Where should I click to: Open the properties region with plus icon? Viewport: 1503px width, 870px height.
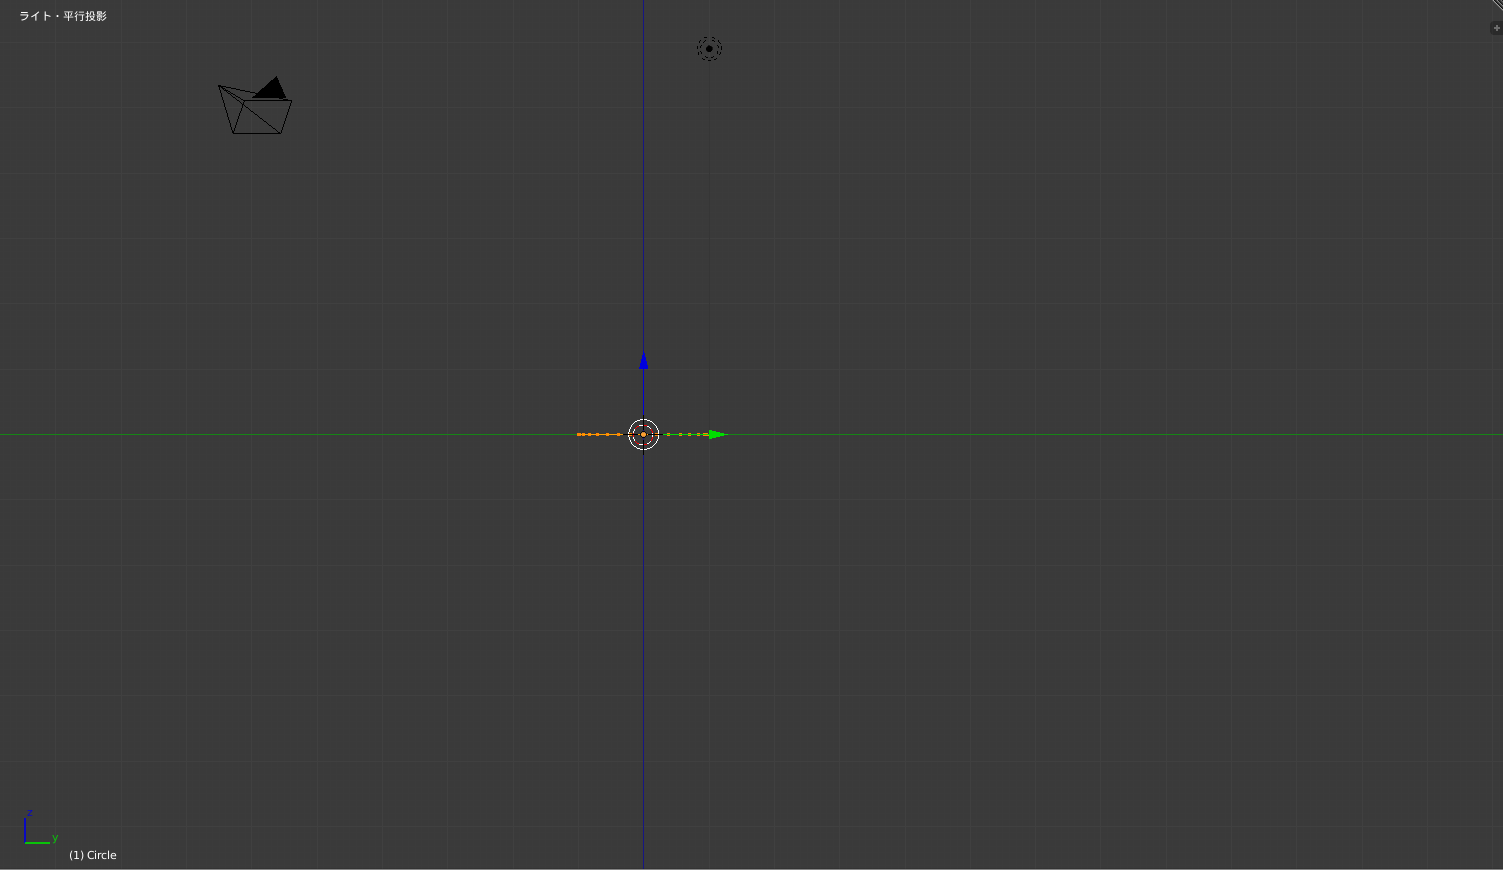tap(1496, 28)
